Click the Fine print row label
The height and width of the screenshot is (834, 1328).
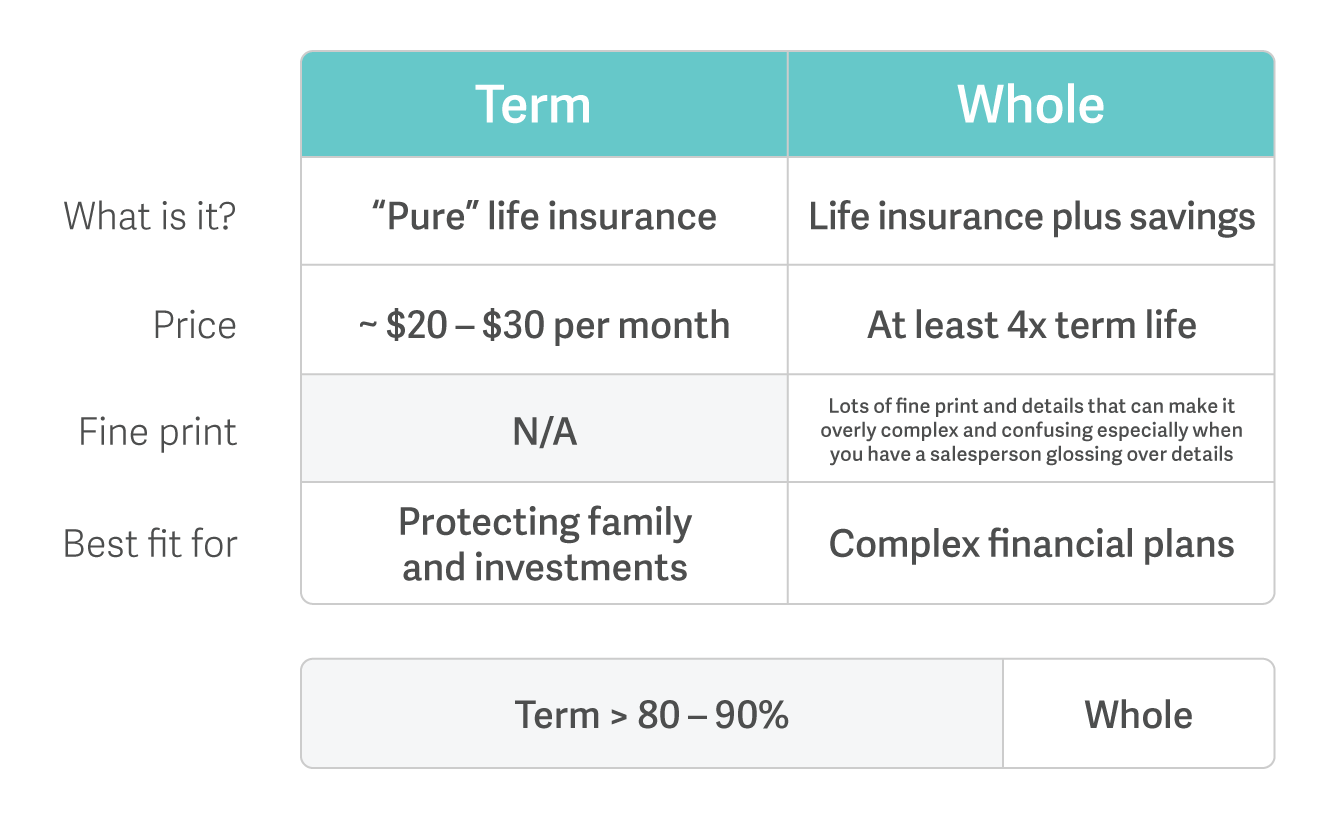158,432
